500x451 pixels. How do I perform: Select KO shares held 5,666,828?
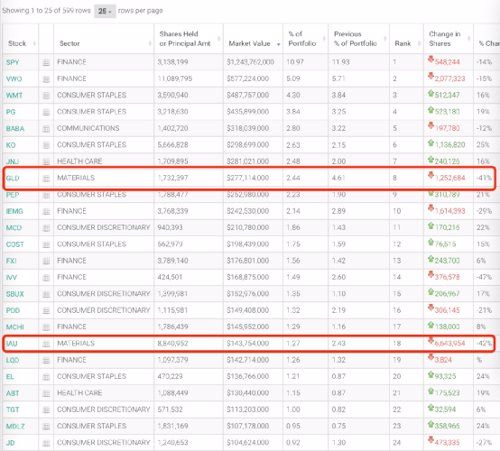click(173, 145)
